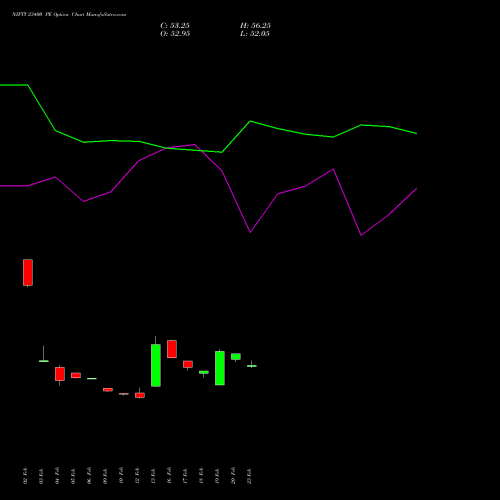Select the high value H: 56.25
Image resolution: width=500 pixels, height=500 pixels.
click(x=255, y=26)
